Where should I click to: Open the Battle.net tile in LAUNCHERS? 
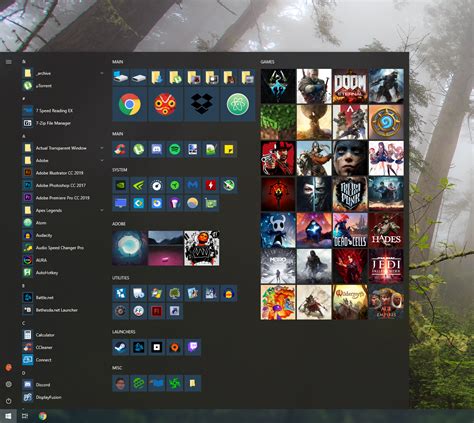click(x=139, y=347)
